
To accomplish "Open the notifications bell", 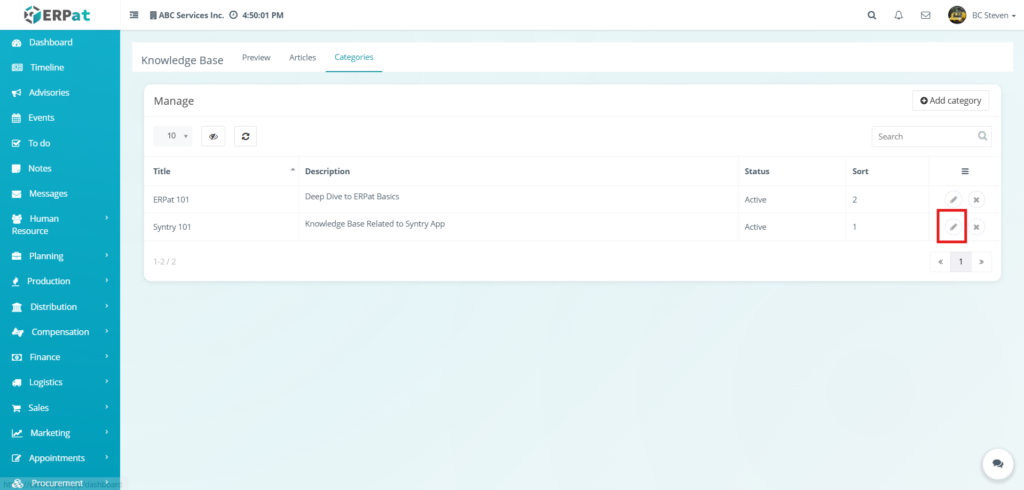I will [898, 15].
